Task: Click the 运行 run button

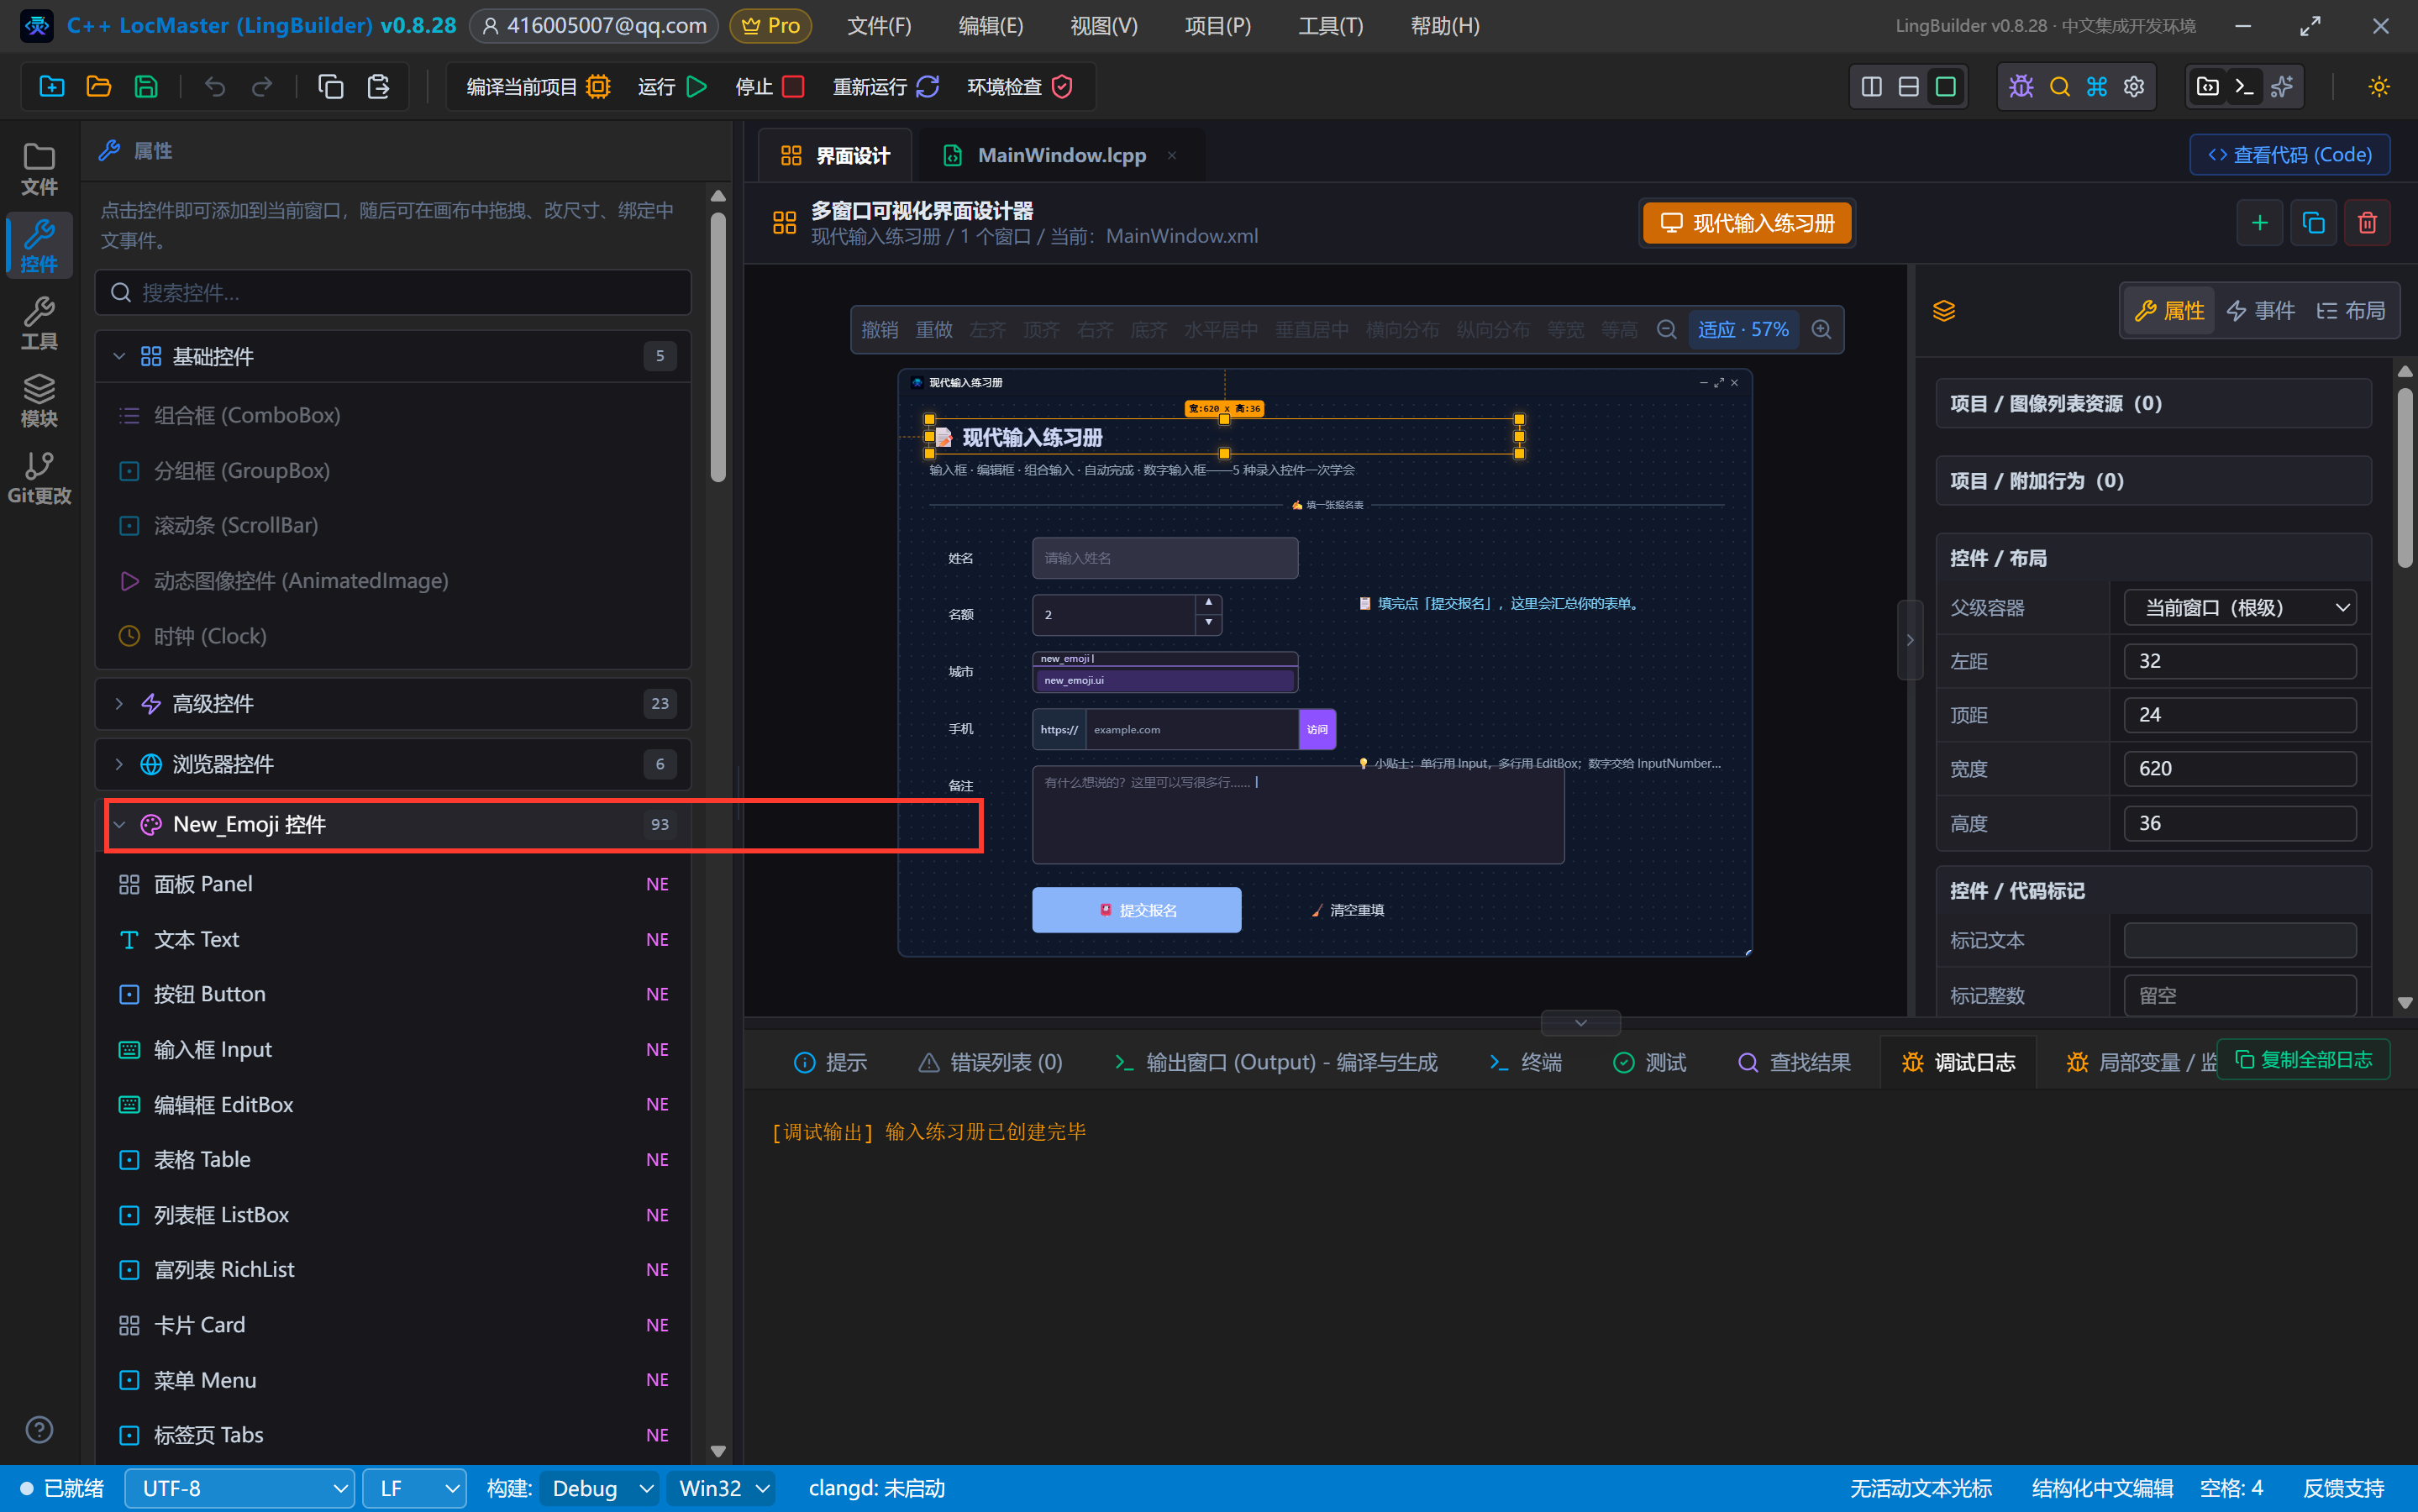Action: coord(672,87)
